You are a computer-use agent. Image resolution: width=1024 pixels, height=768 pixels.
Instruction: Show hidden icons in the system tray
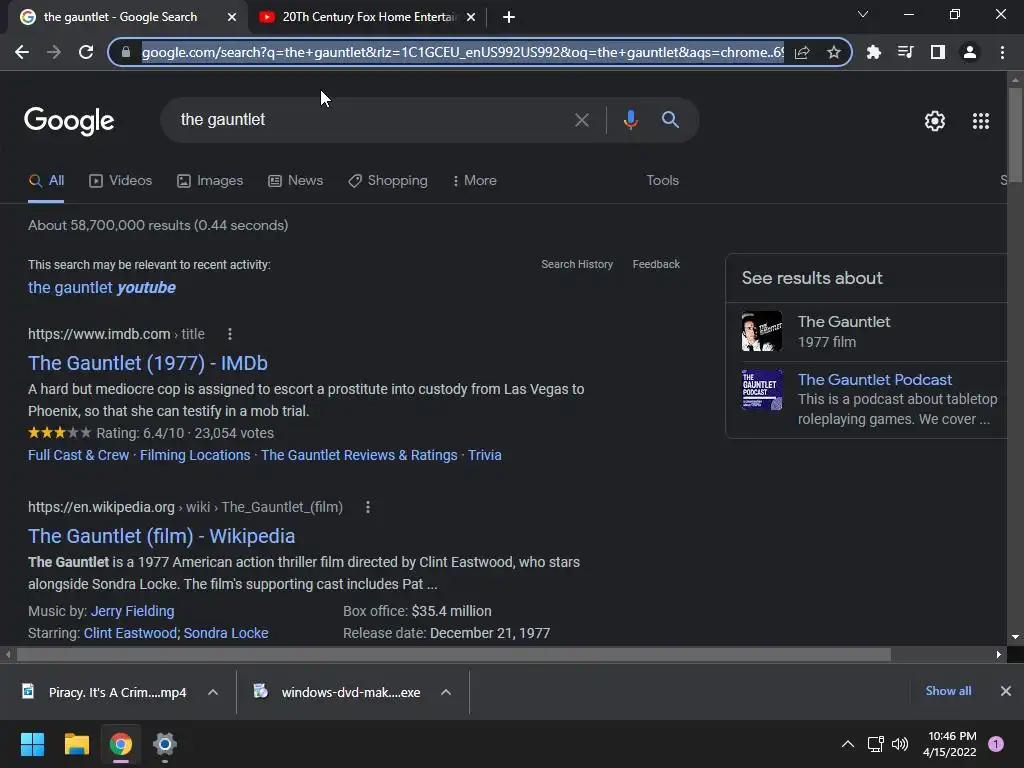click(x=848, y=744)
